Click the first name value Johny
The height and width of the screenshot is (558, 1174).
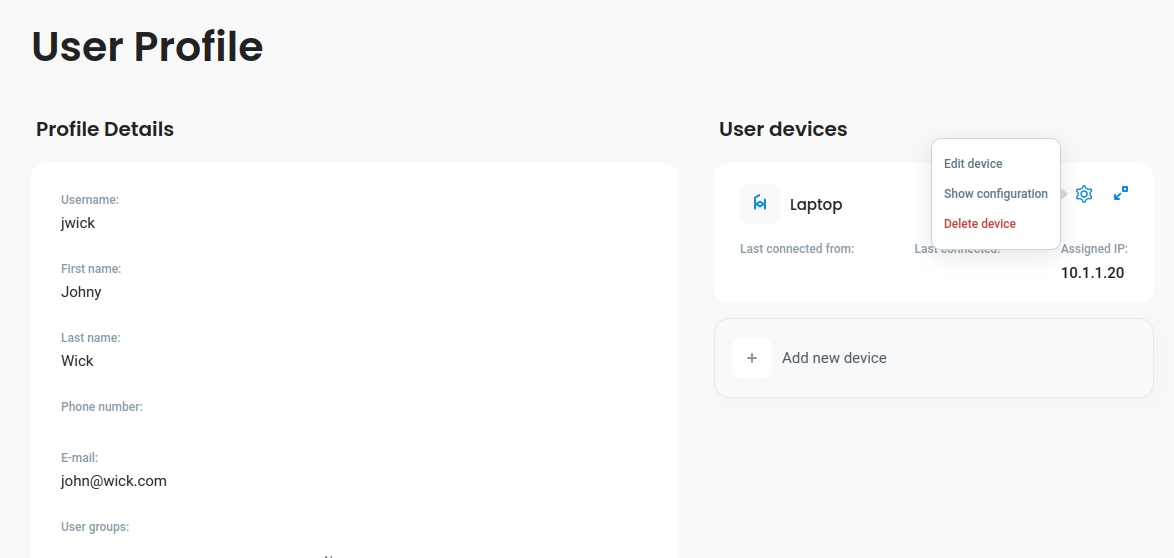point(81,292)
